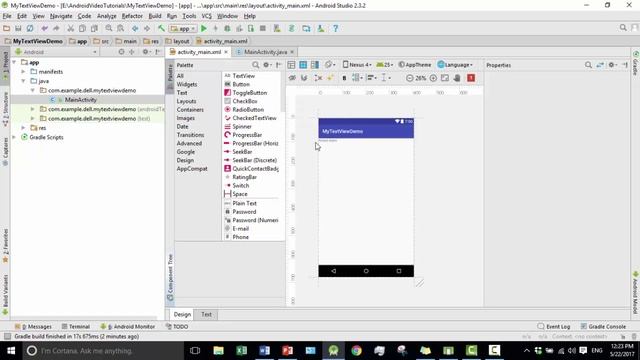Image resolution: width=640 pixels, height=360 pixels.
Task: Click the Save All toolbar icon
Action: pyautogui.click(x=18, y=29)
